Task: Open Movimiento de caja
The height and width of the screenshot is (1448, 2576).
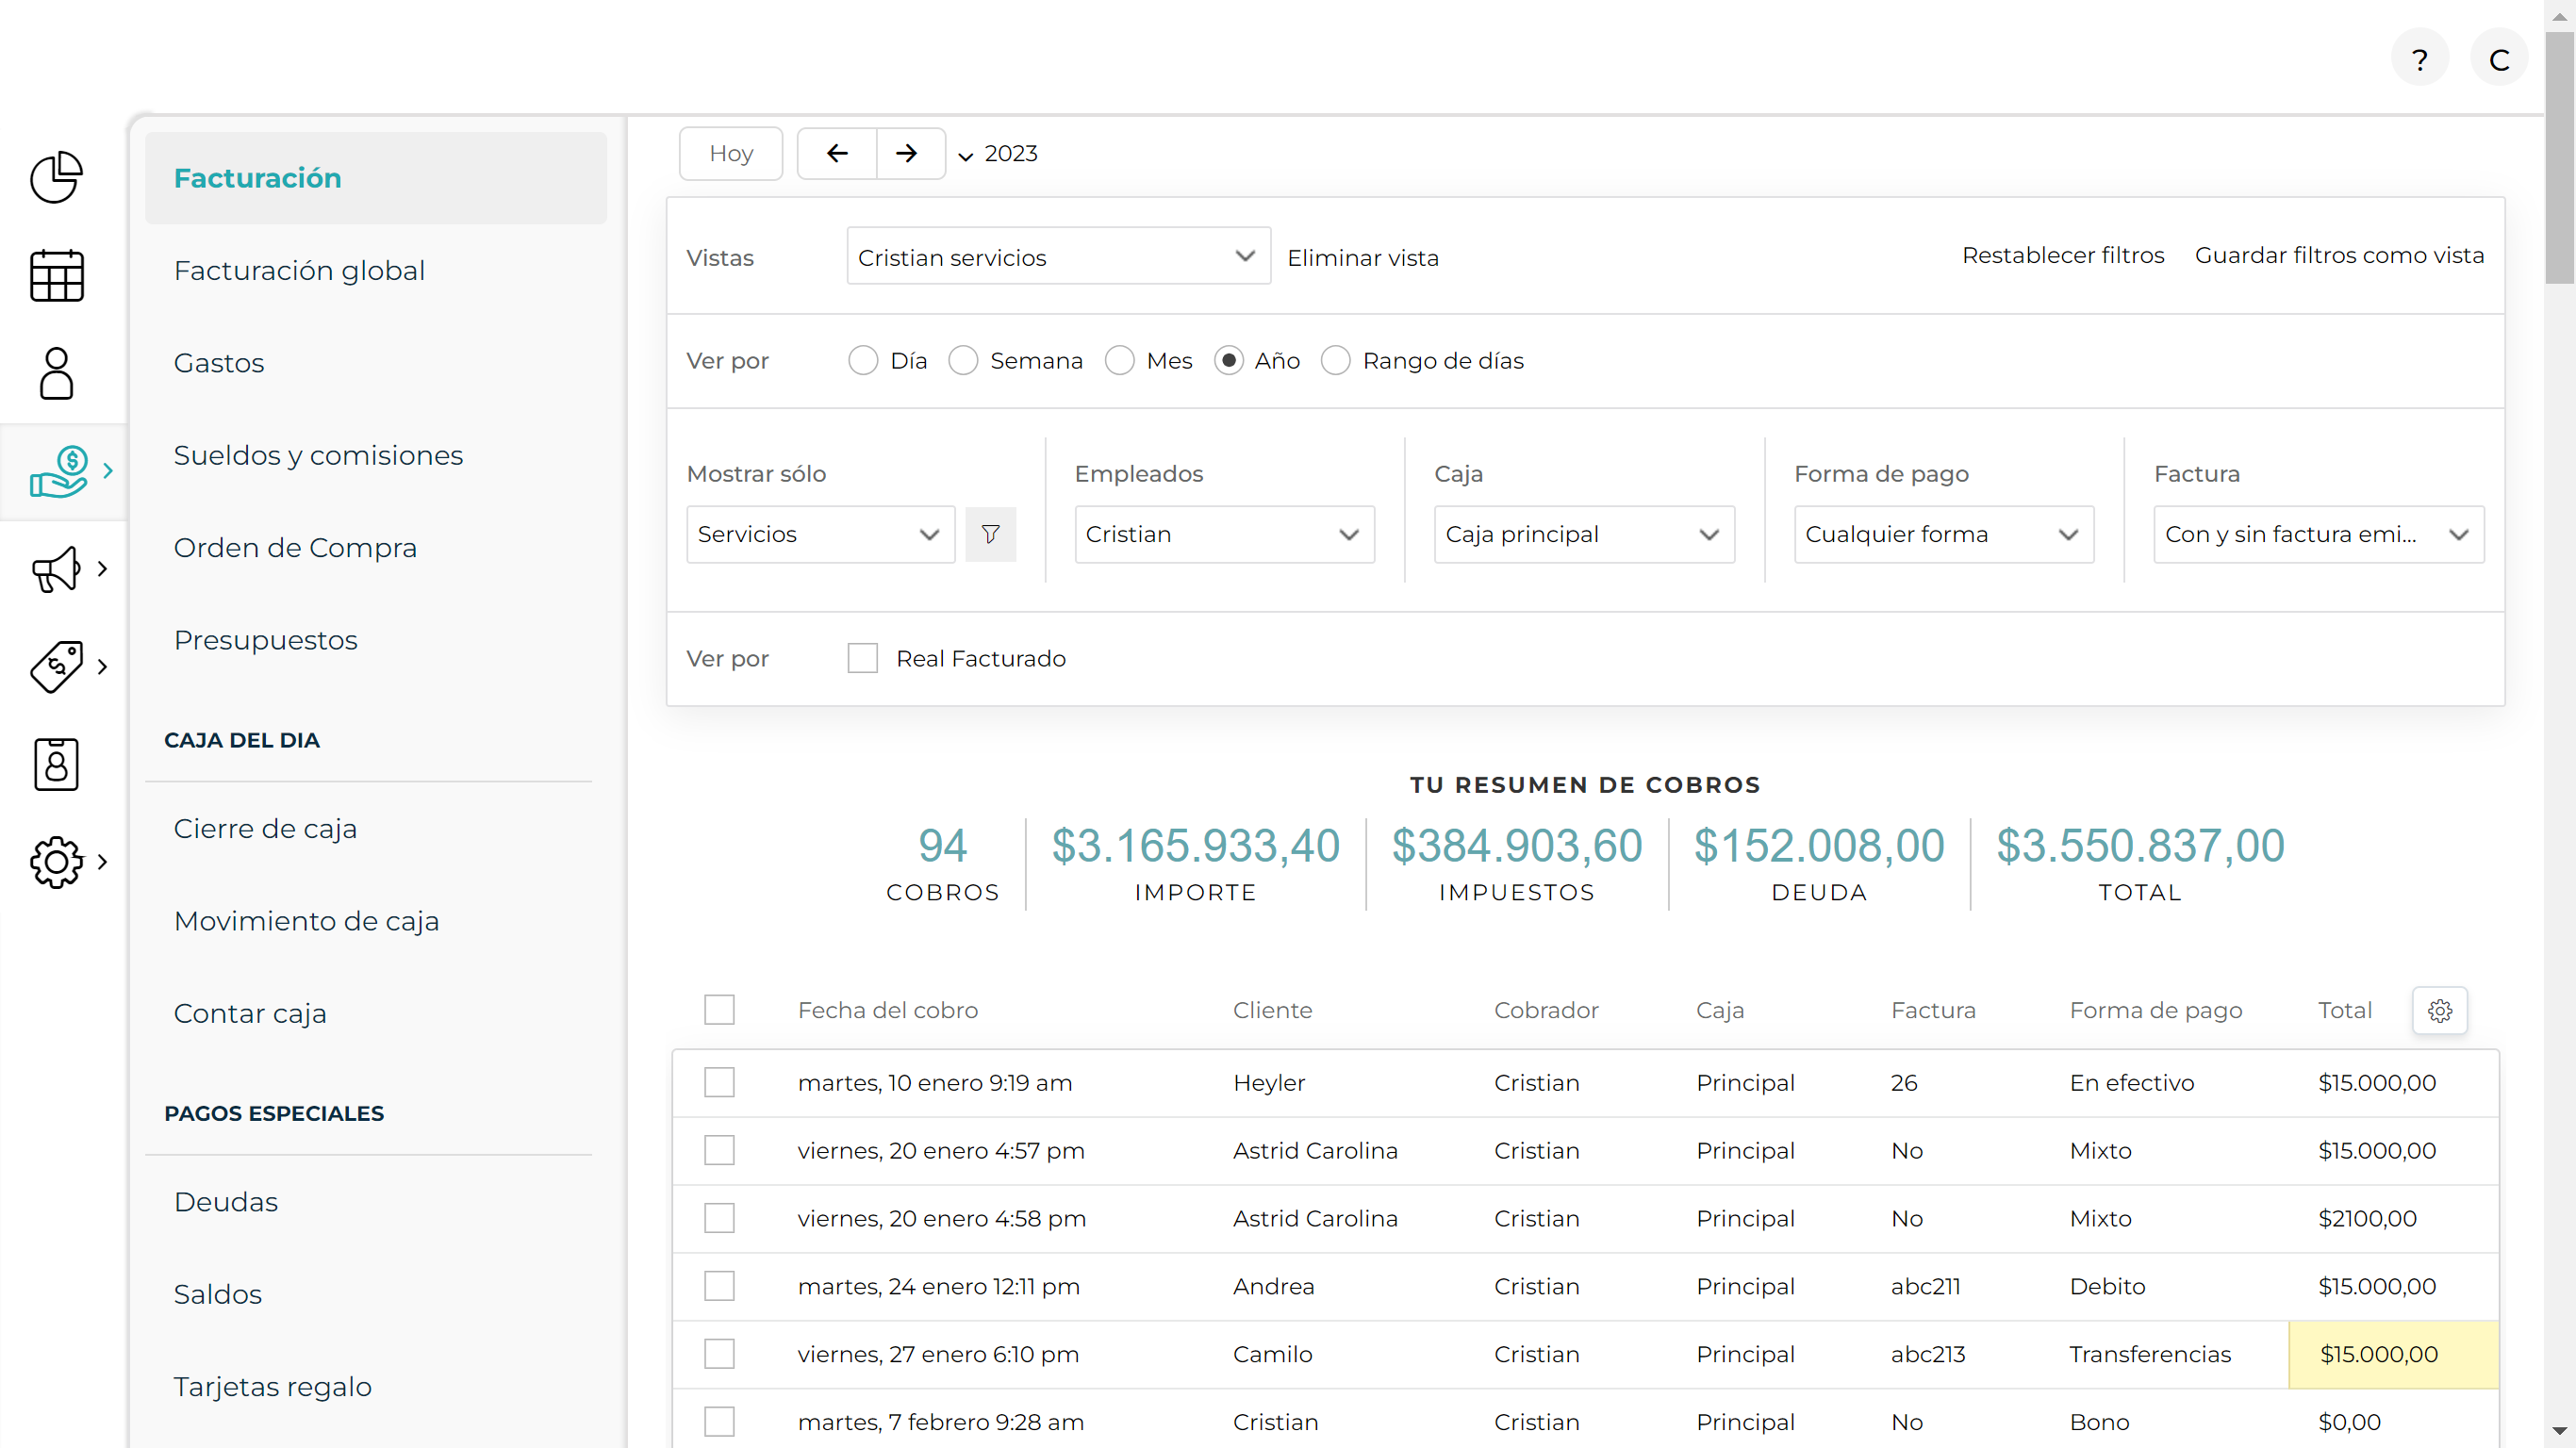Action: click(x=306, y=921)
